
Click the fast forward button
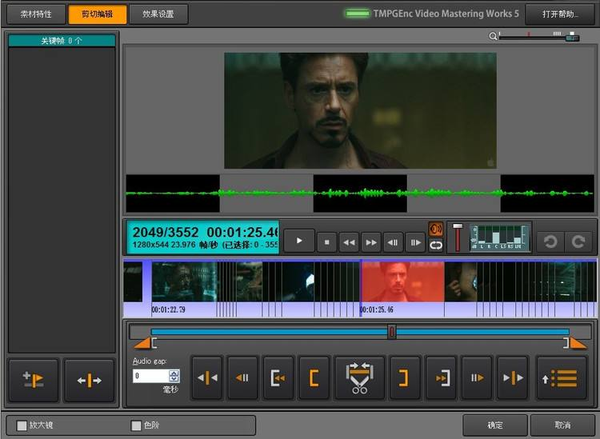pos(371,241)
